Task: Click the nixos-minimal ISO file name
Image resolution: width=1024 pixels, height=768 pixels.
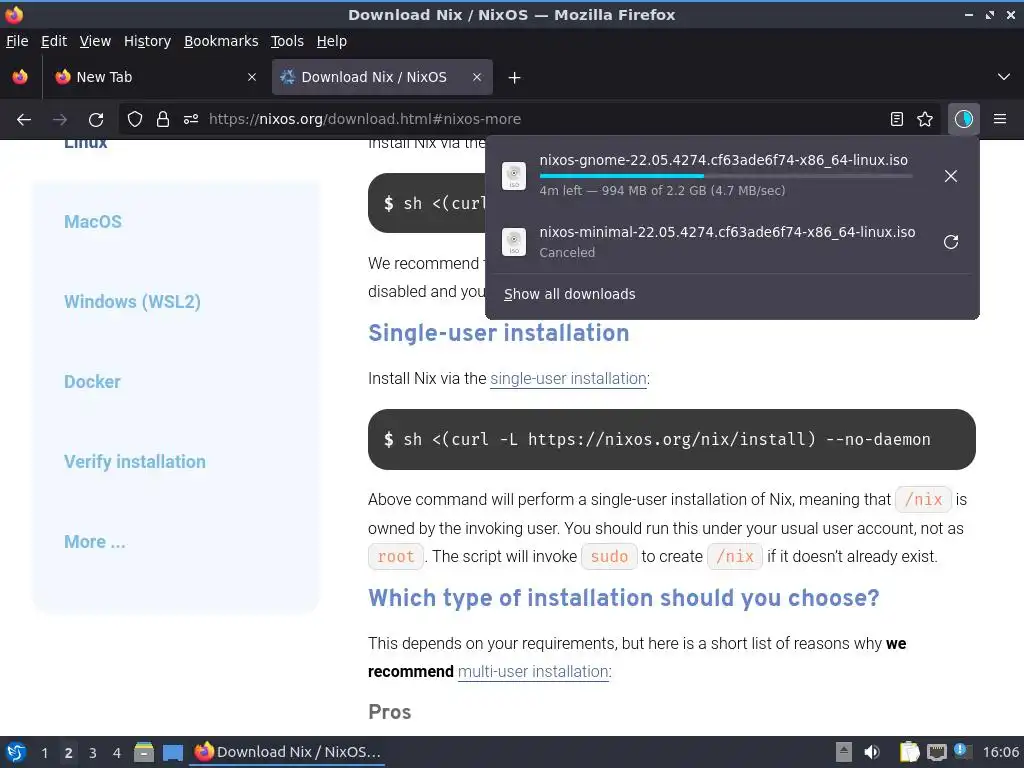Action: (x=727, y=232)
